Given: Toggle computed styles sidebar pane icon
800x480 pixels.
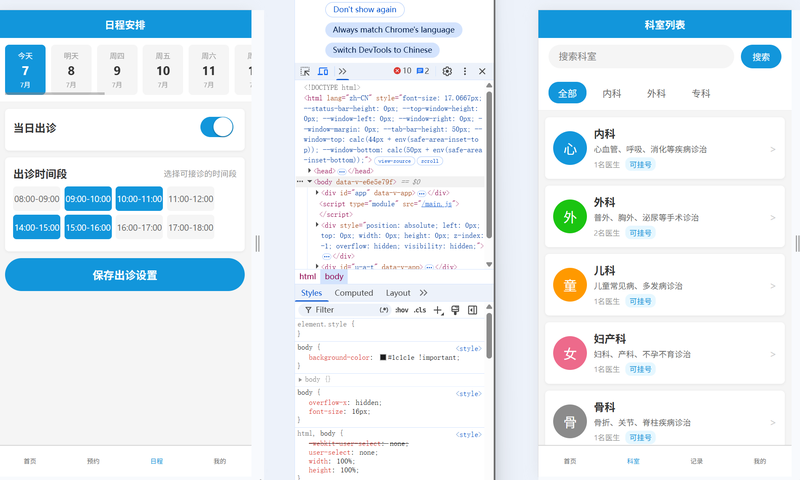Looking at the screenshot, I should tap(472, 310).
